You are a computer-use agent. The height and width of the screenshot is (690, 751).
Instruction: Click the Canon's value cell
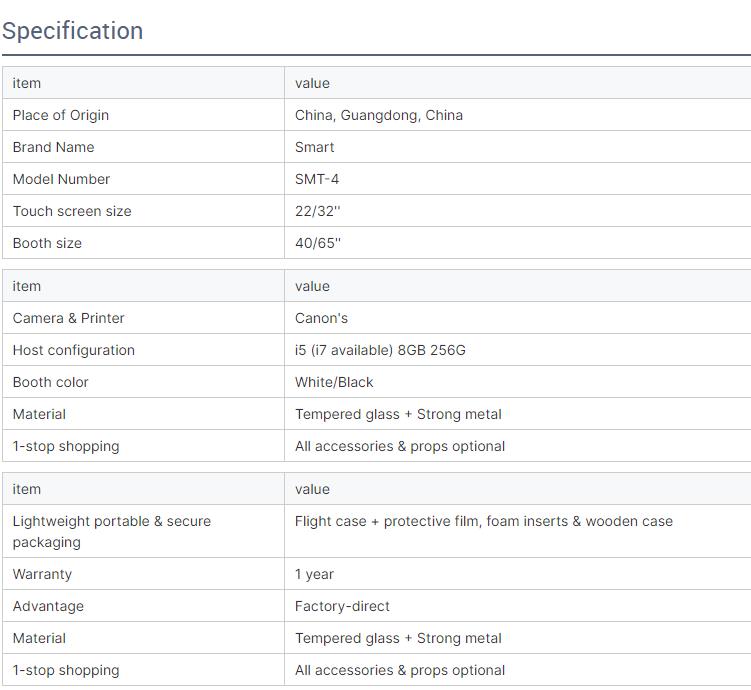[321, 318]
